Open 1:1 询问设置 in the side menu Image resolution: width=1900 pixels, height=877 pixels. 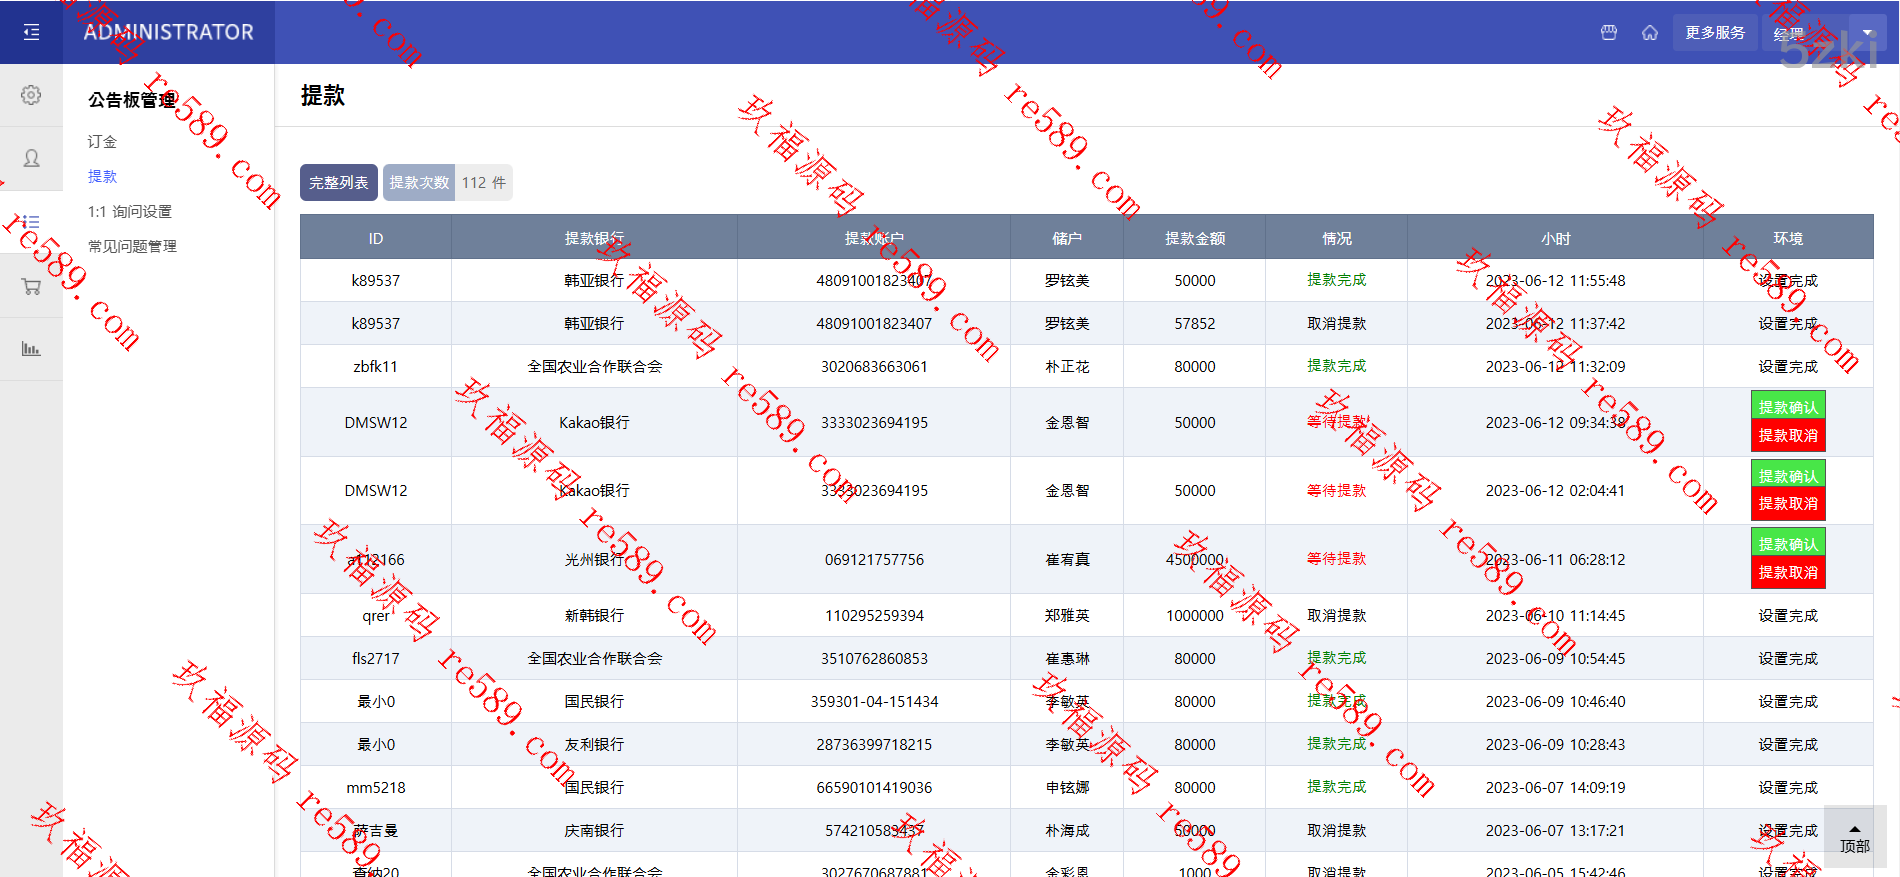coord(130,212)
